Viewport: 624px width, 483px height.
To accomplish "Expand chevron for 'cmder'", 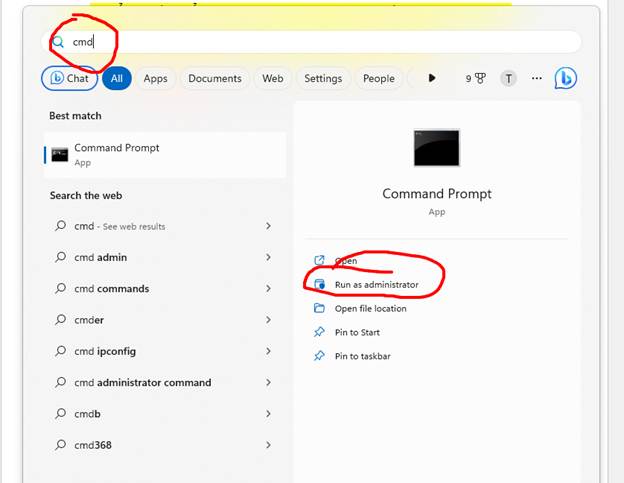I will click(x=268, y=320).
